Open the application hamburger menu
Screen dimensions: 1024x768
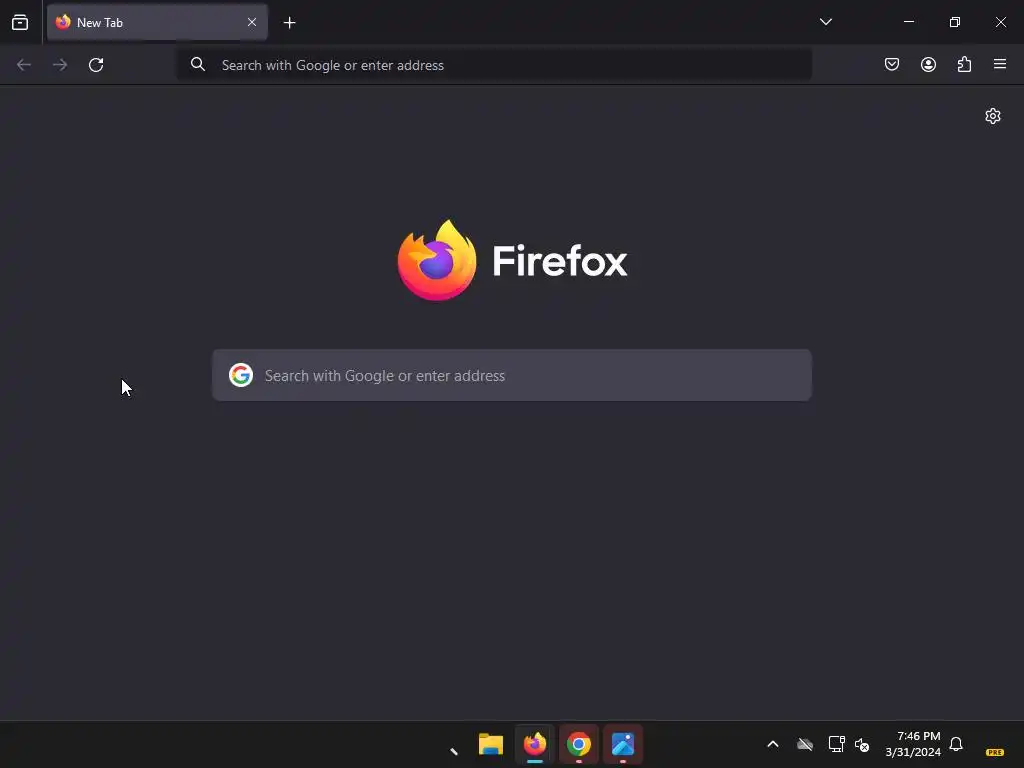click(1000, 64)
